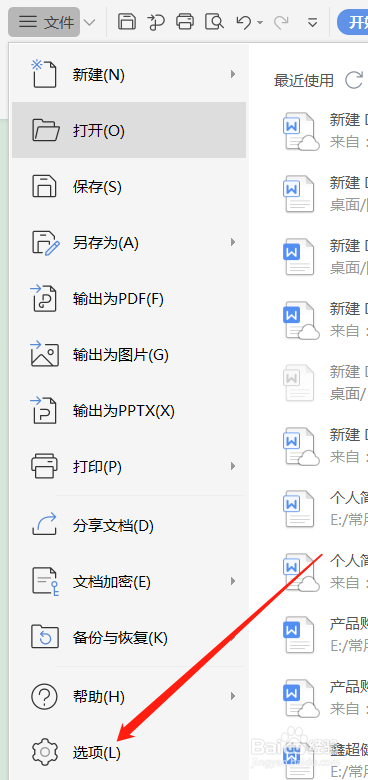The height and width of the screenshot is (780, 368).
Task: Click the PDF export icon beside 输出为PDF(F)
Action: point(44,298)
